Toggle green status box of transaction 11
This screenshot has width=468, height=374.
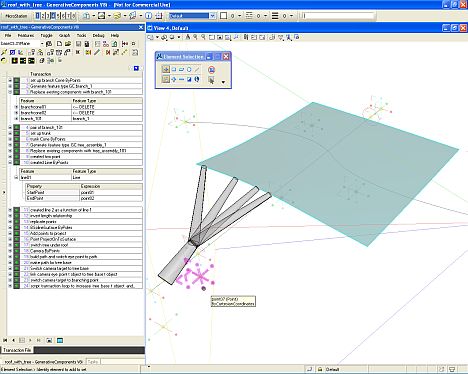click(x=16, y=210)
